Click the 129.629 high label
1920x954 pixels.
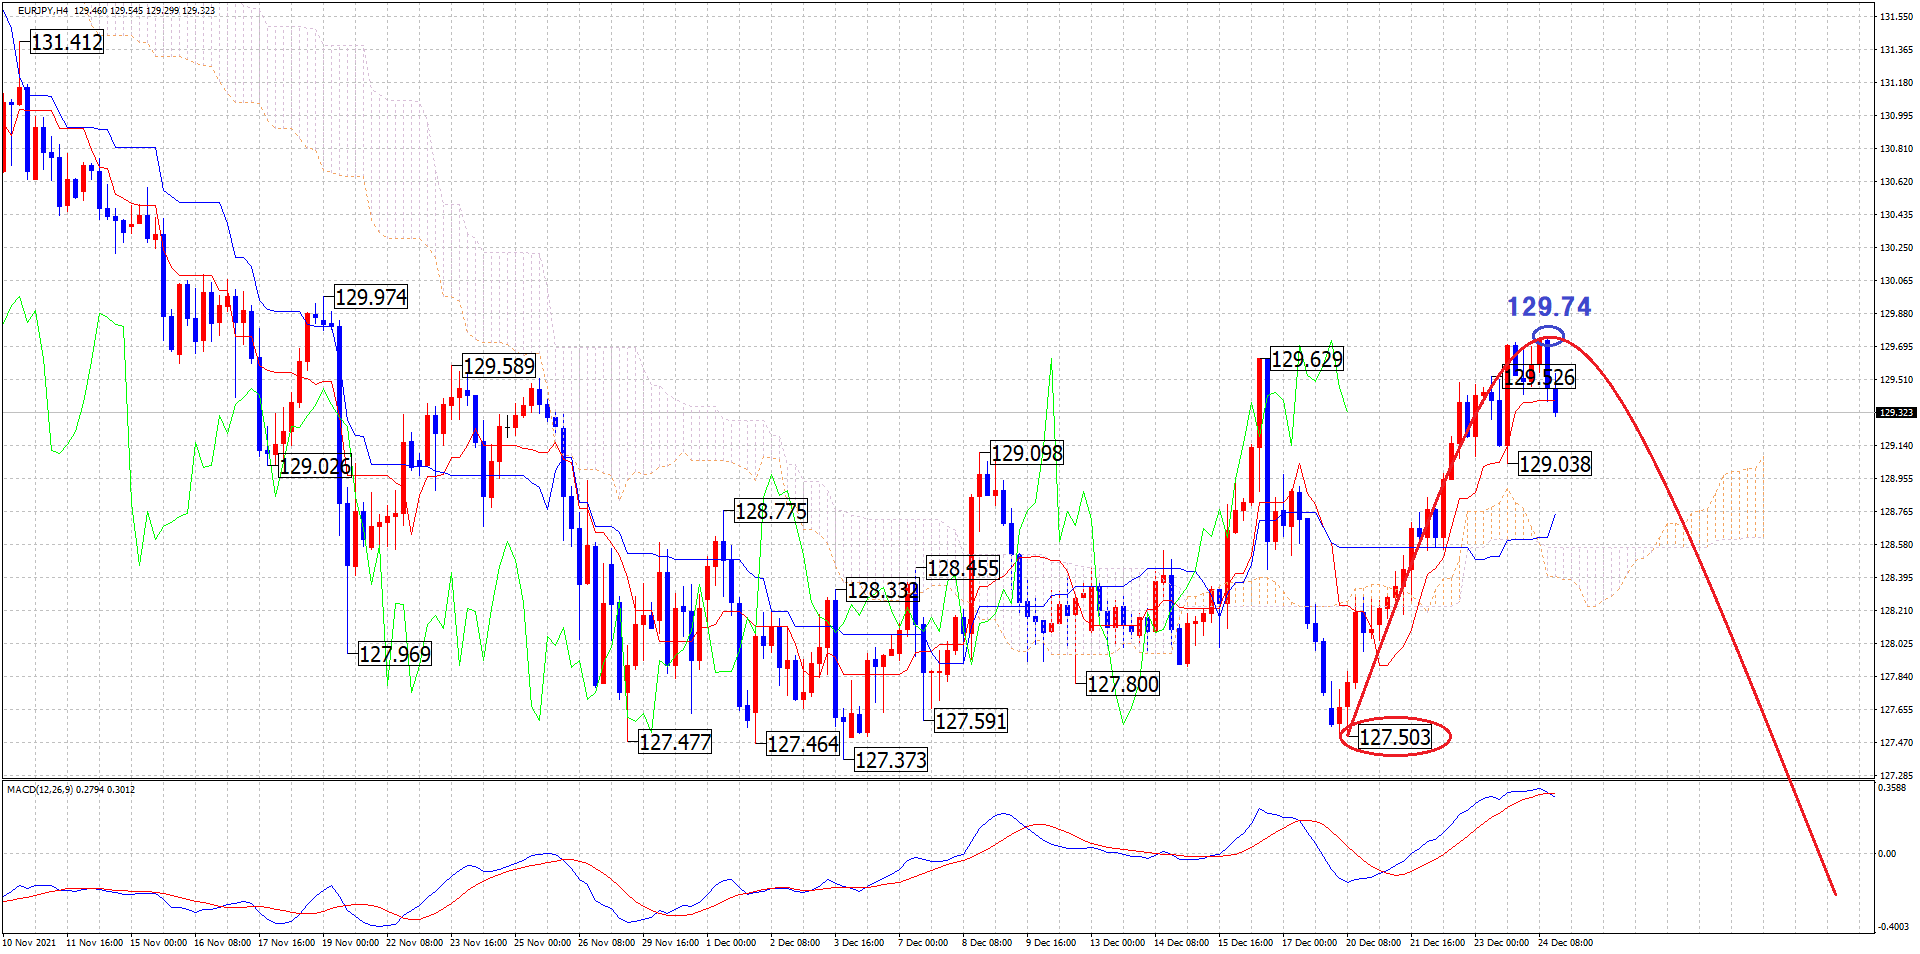coord(1306,359)
